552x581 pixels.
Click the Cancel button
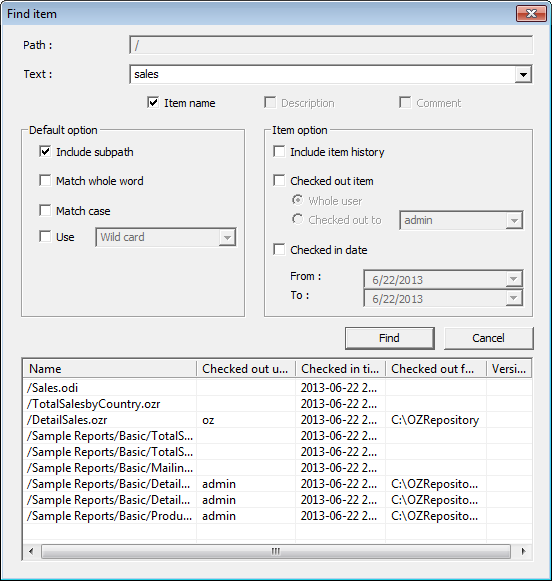click(x=488, y=338)
